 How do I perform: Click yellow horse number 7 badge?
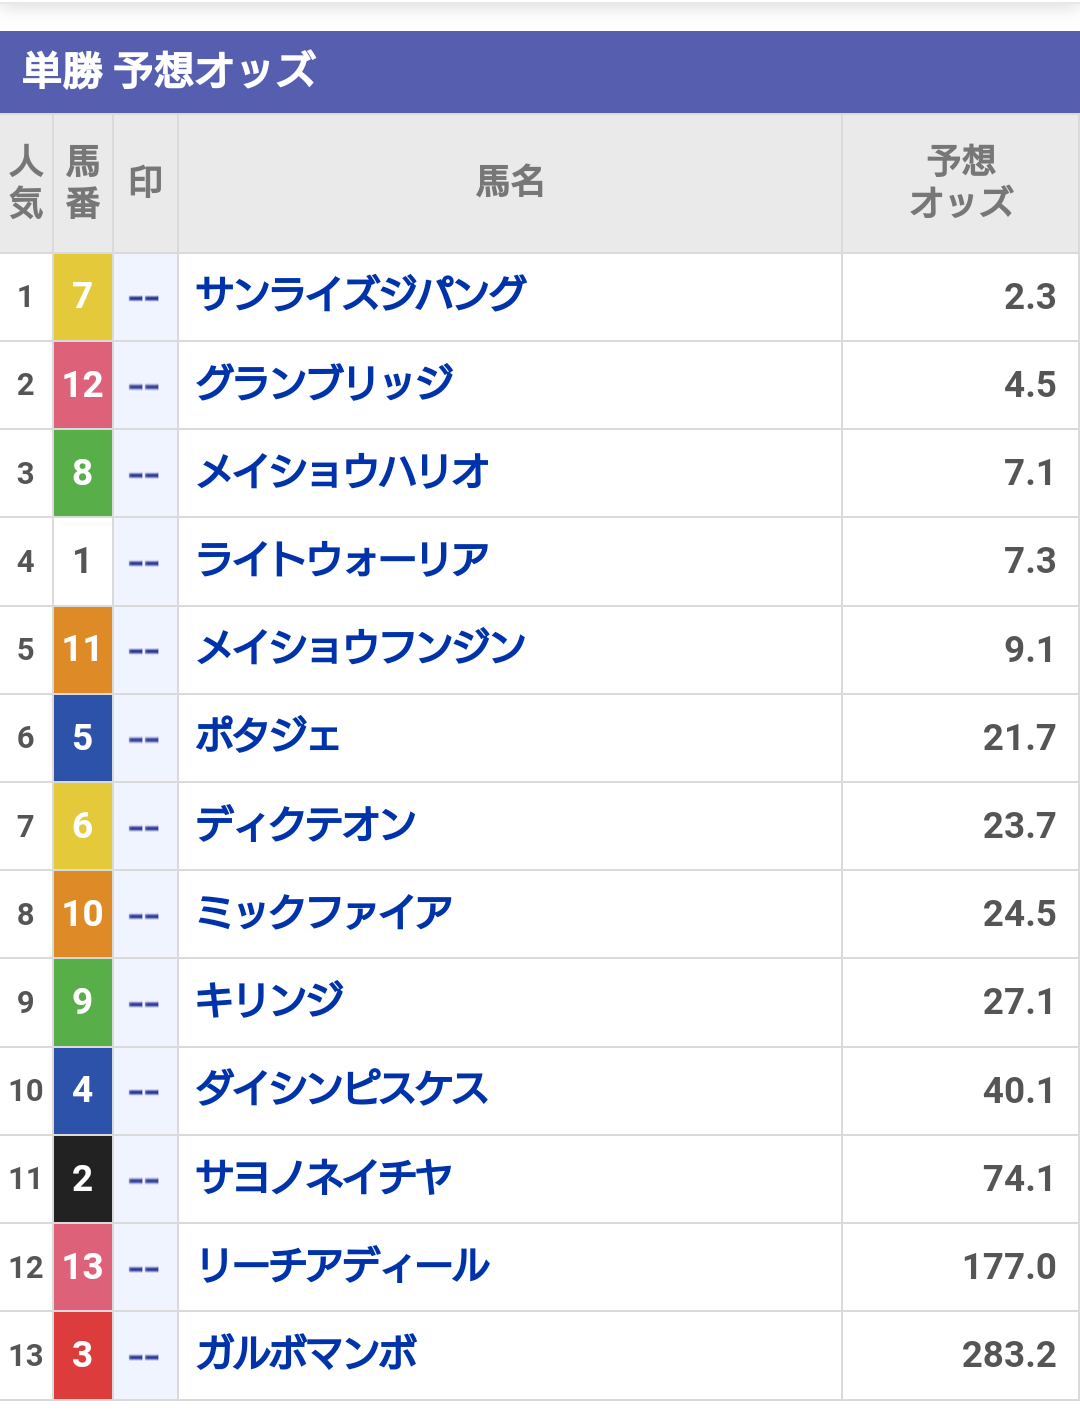coord(83,296)
